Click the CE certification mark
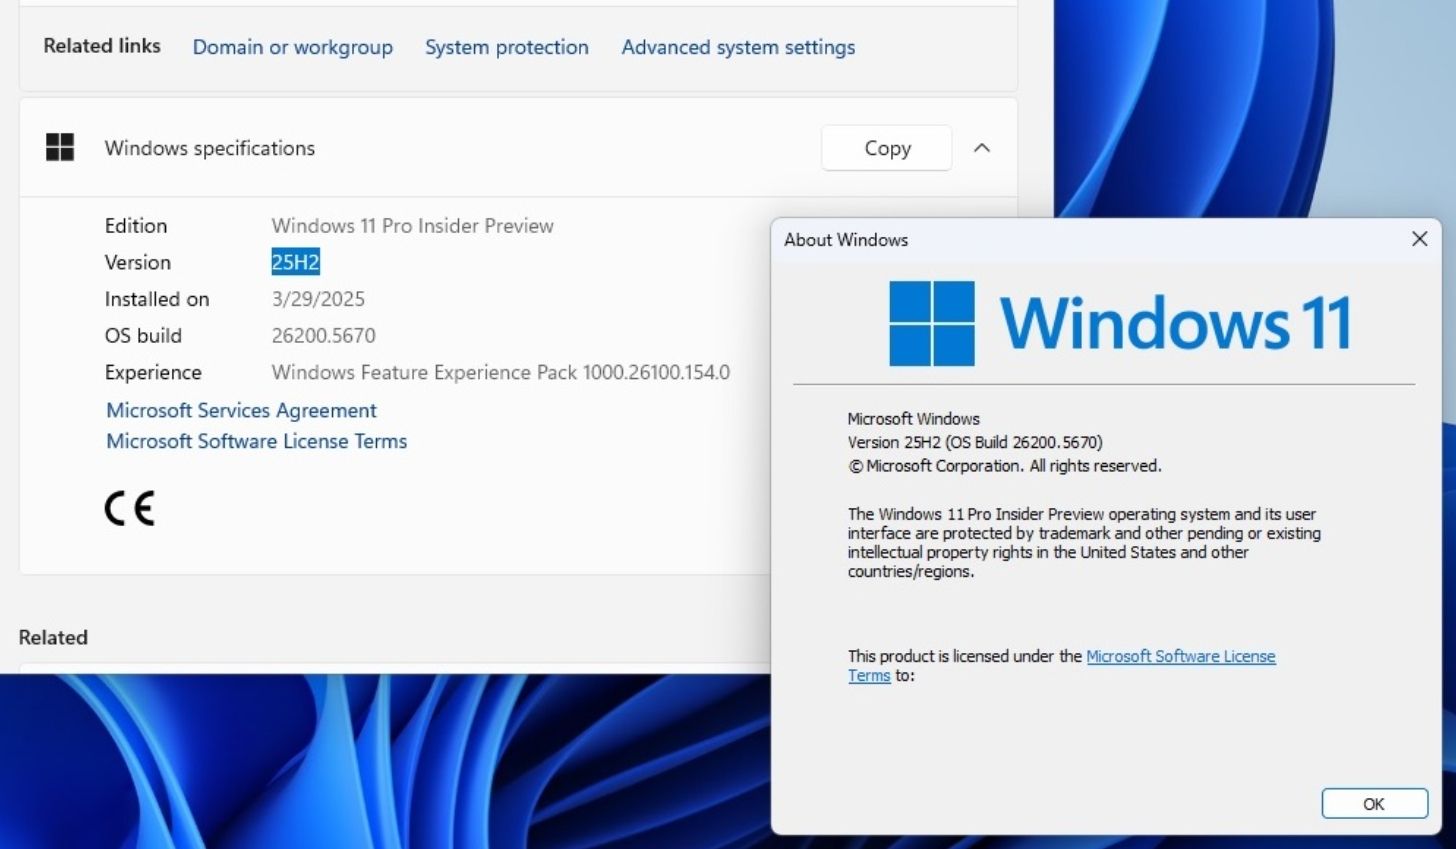Image resolution: width=1456 pixels, height=849 pixels. [130, 509]
